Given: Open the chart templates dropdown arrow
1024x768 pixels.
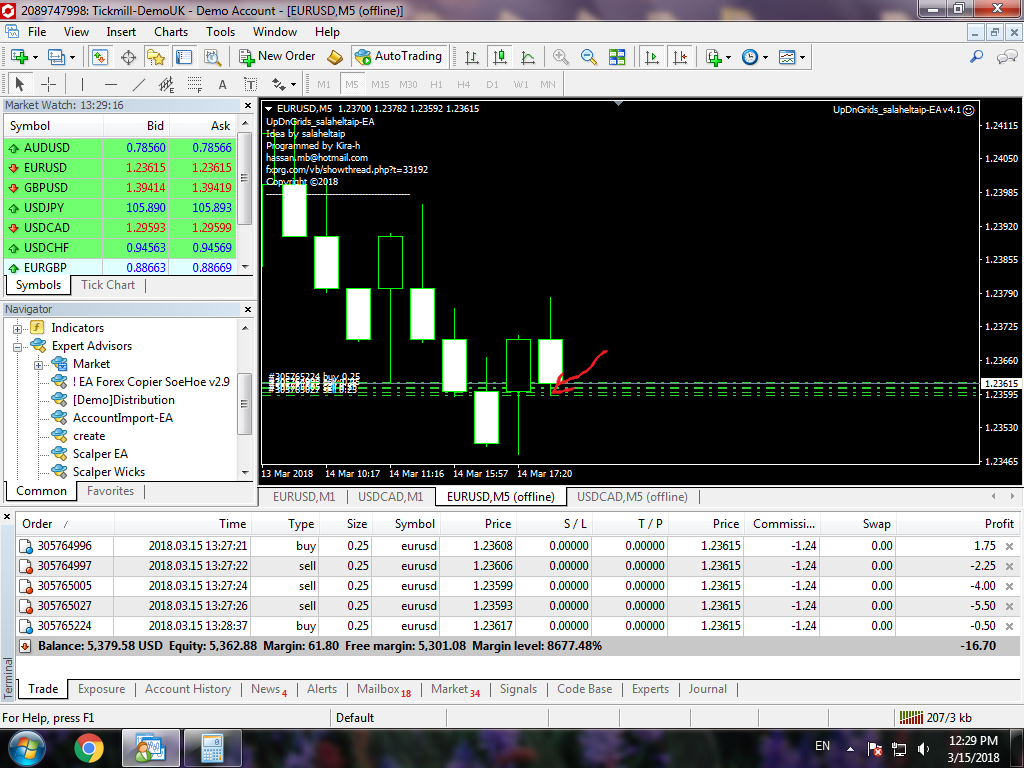Looking at the screenshot, I should (803, 57).
